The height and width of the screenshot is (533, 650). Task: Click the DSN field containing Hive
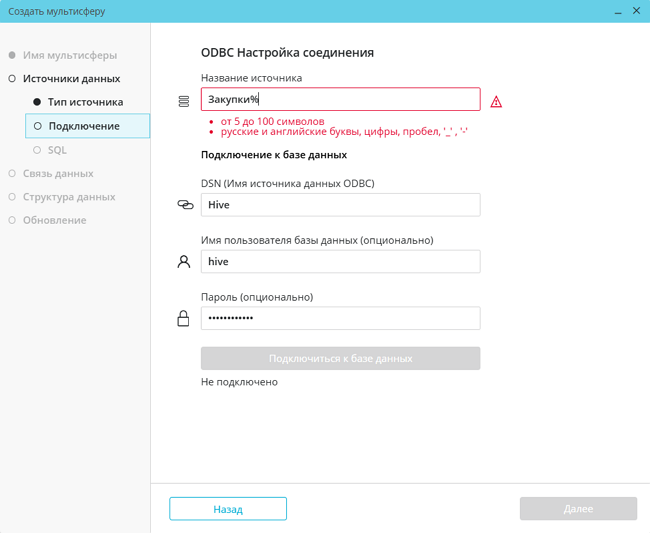340,205
